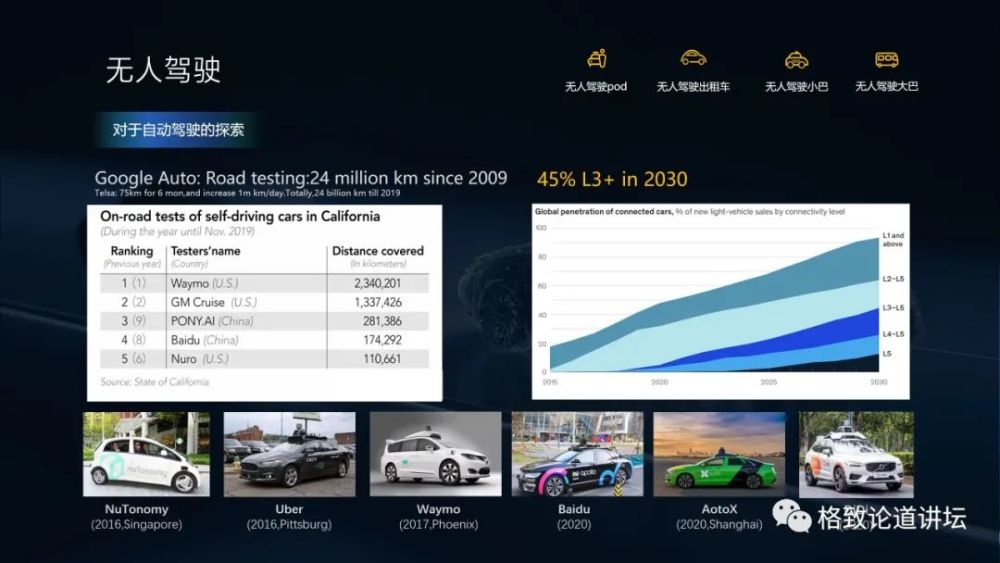1000x563 pixels.
Task: Click the Baidu (2020) photo caption
Action: pyautogui.click(x=574, y=516)
